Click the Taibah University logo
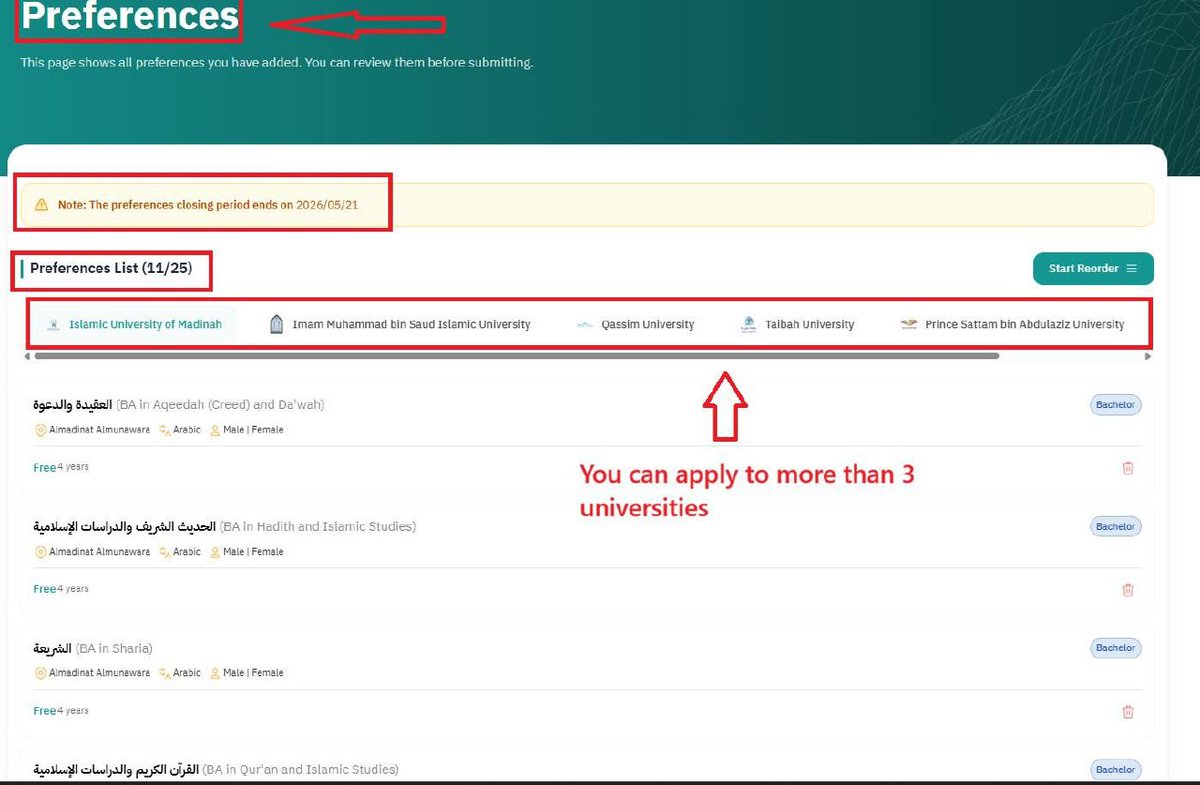The height and width of the screenshot is (785, 1200). click(749, 324)
